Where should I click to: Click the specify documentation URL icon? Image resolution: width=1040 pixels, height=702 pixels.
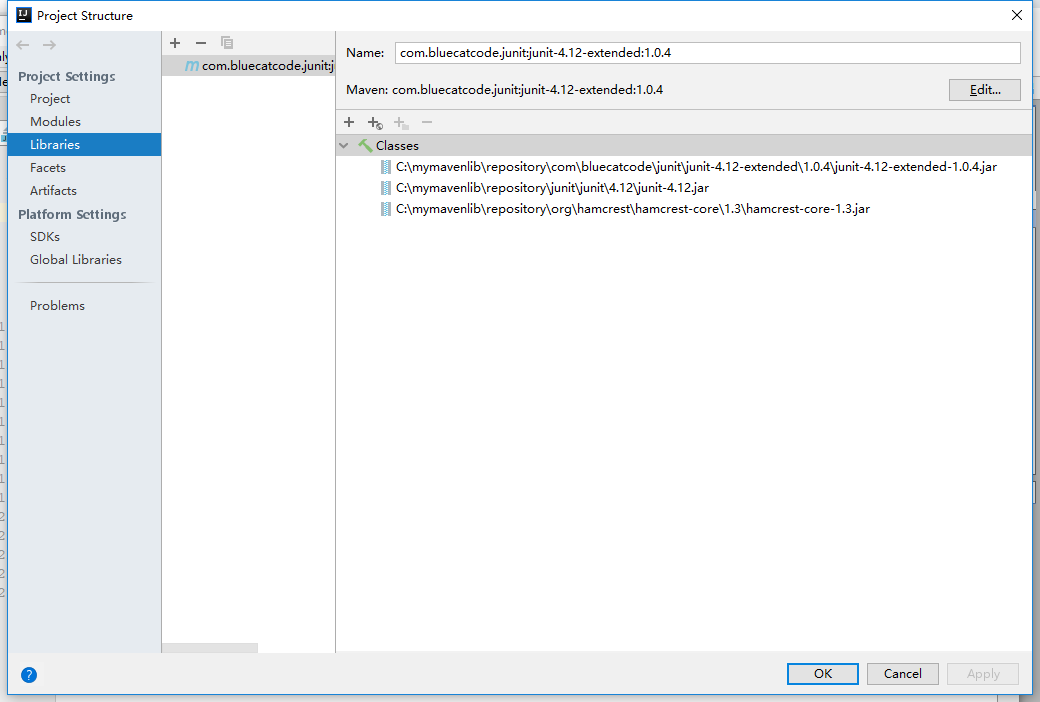click(375, 123)
